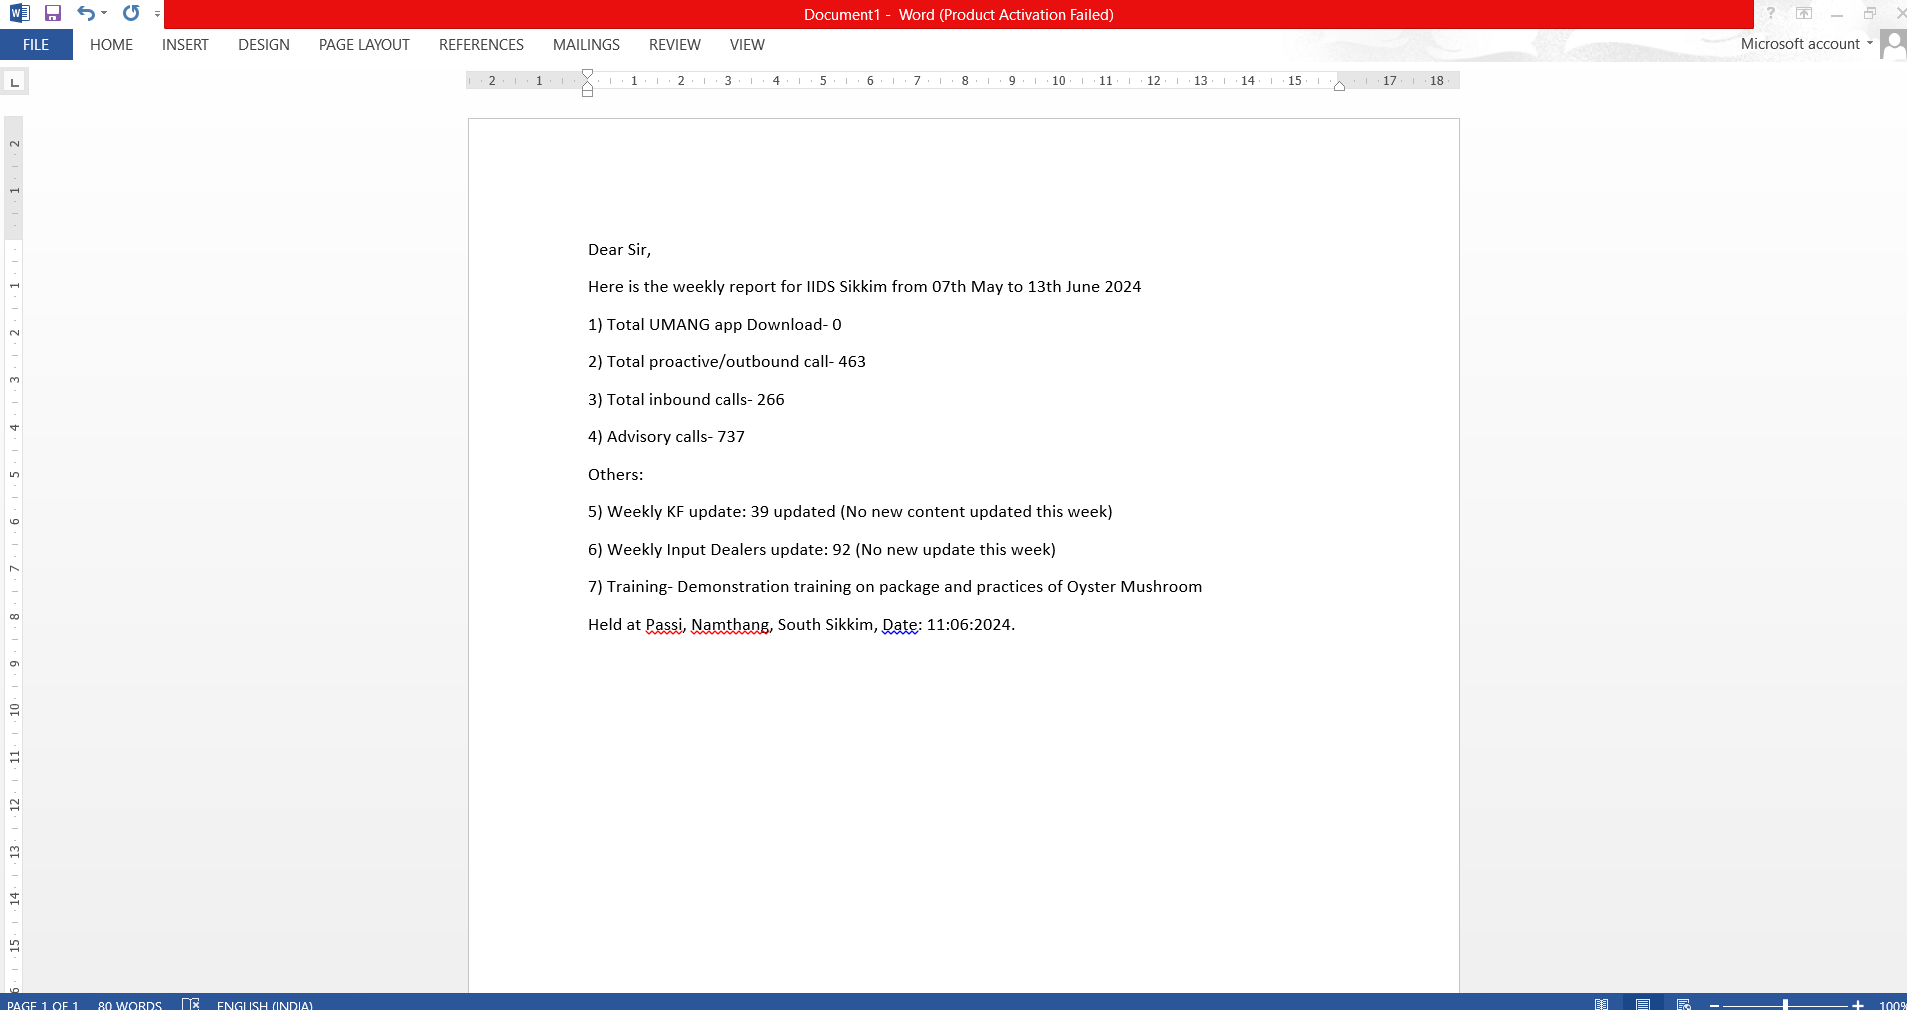Click the user account avatar picture
1907x1010 pixels.
tap(1893, 44)
